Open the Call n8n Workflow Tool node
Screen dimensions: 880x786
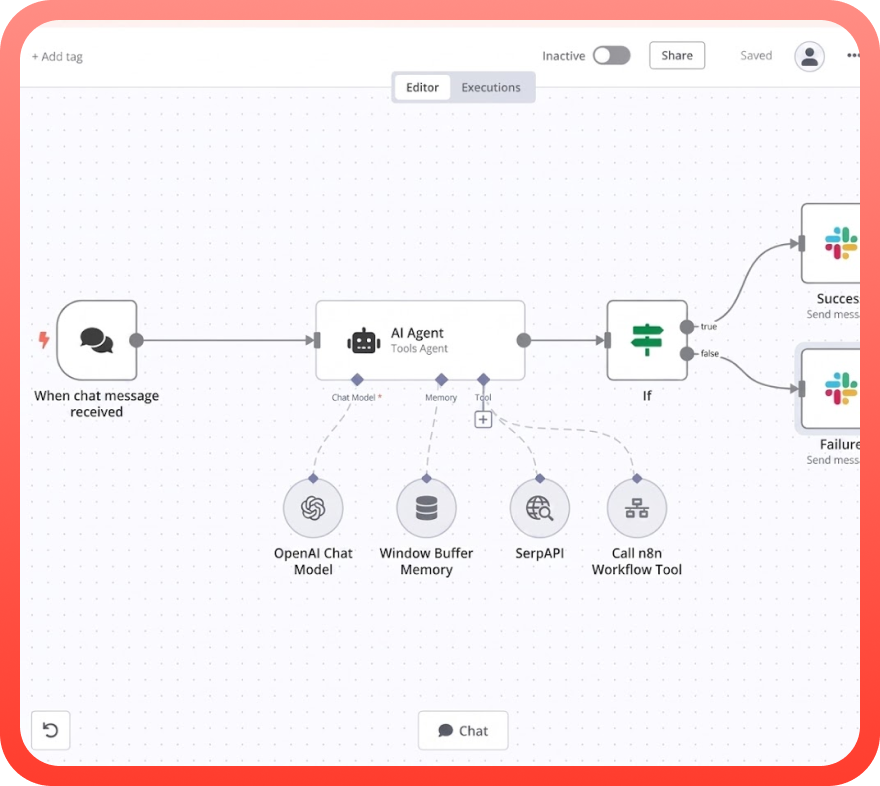(637, 508)
